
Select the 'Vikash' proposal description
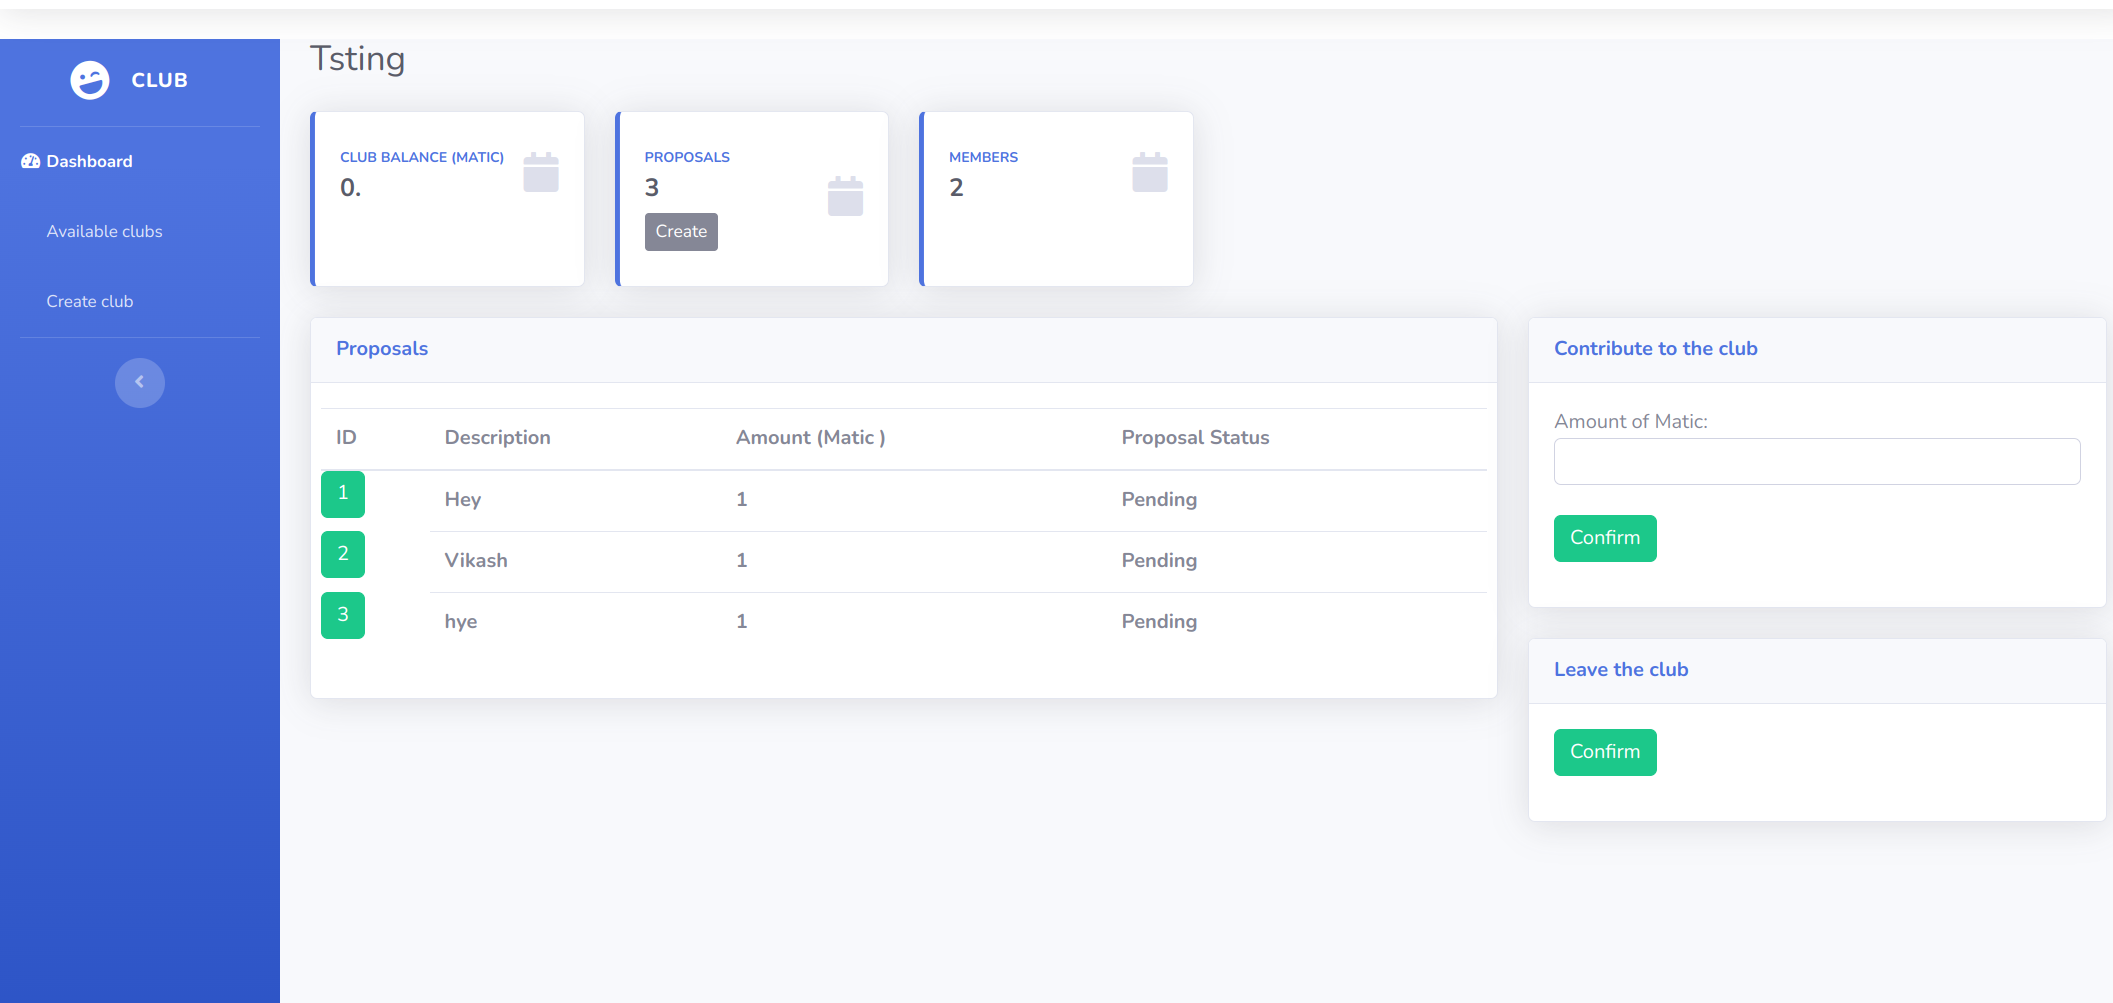click(x=476, y=561)
